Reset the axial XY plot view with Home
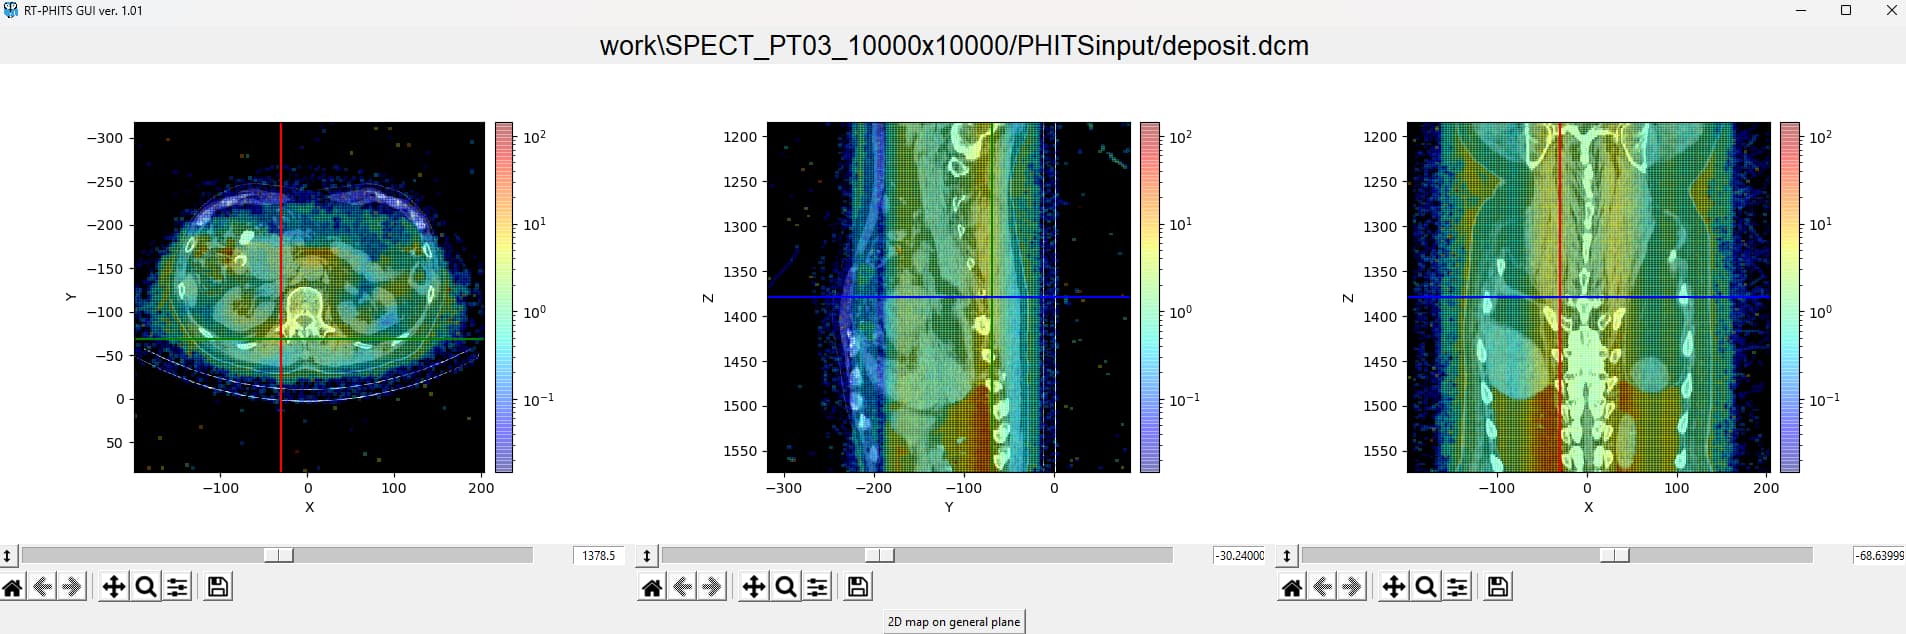 click(13, 587)
